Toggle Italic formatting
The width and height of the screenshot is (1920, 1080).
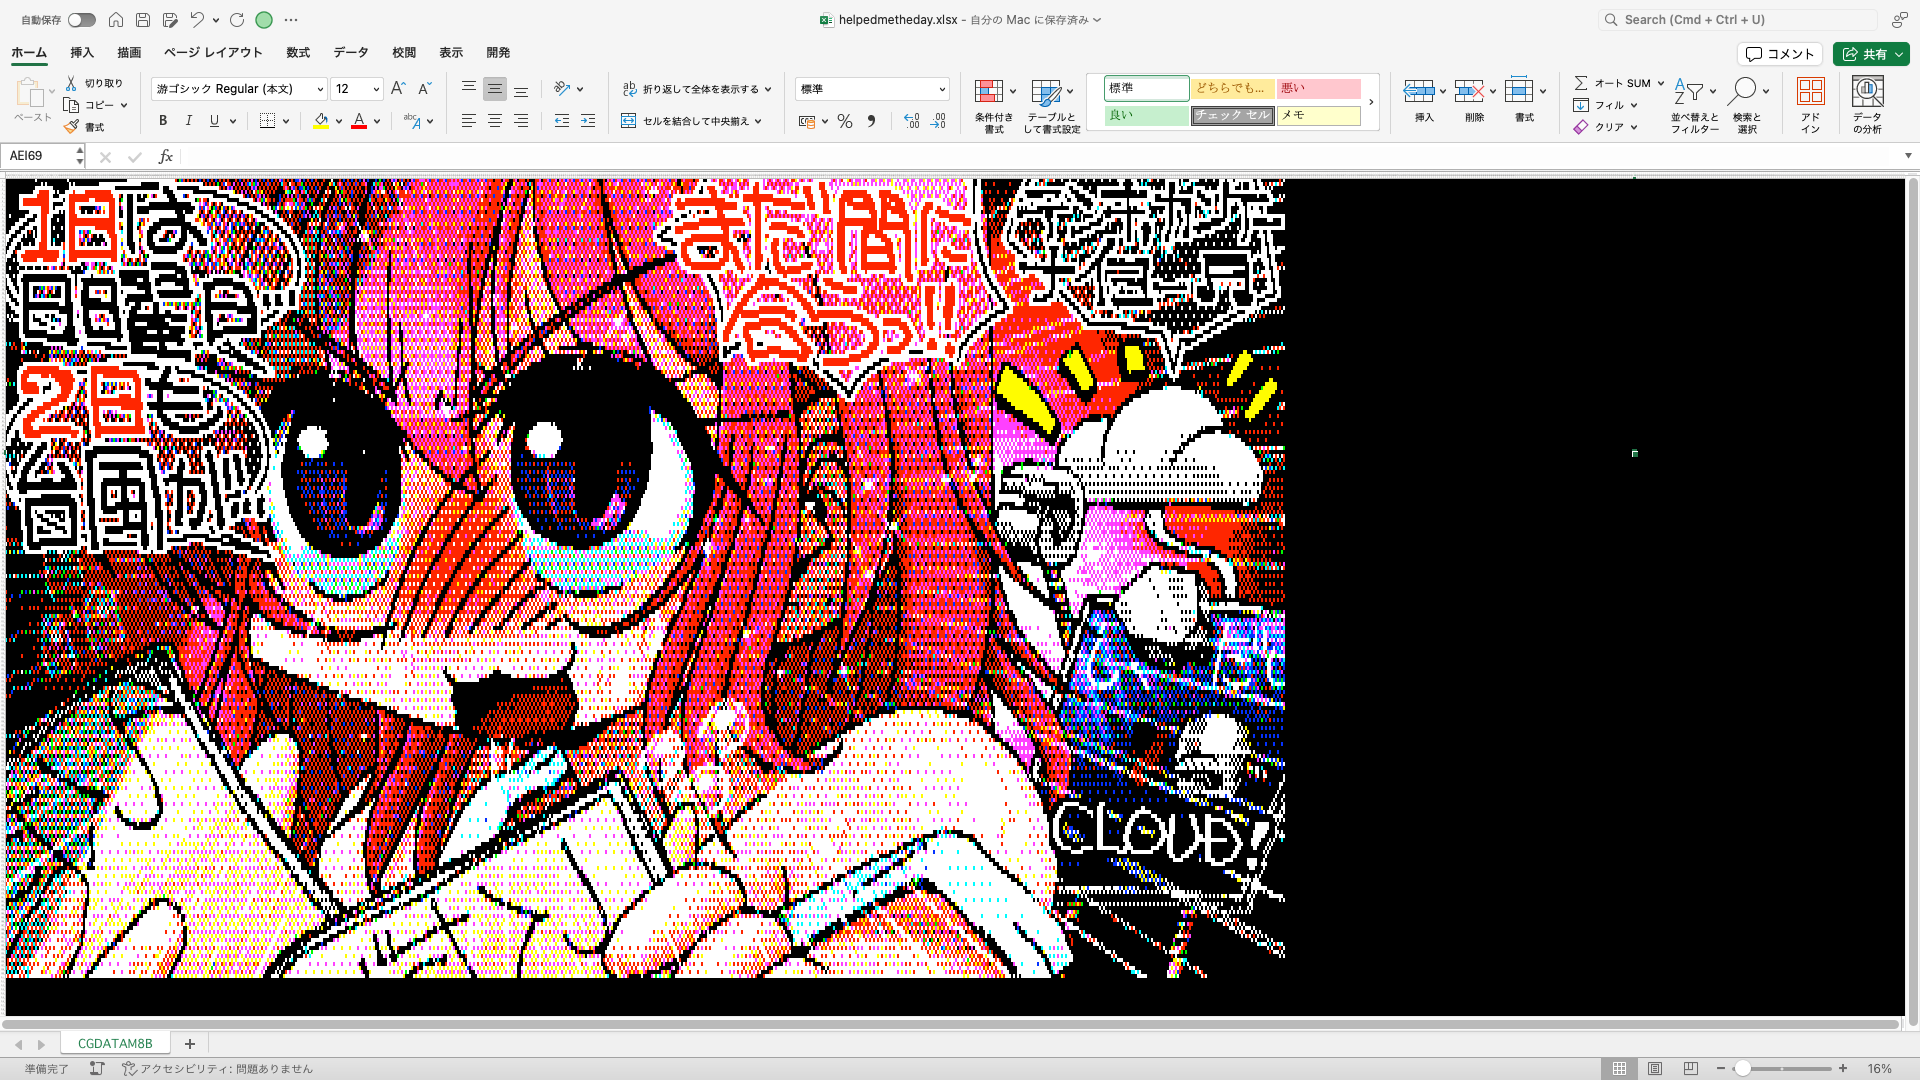pyautogui.click(x=188, y=121)
